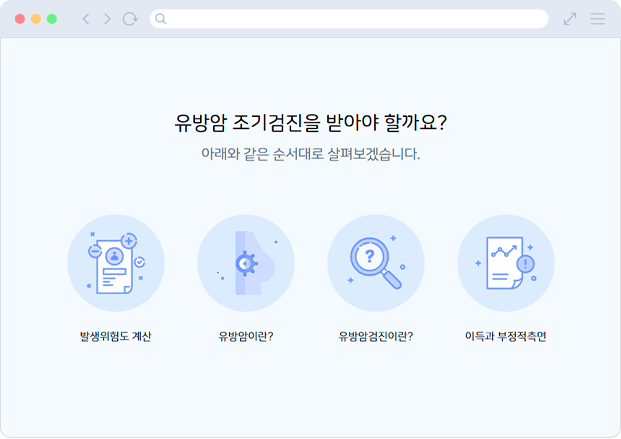Go back with the browser back arrow
Image resolution: width=621 pixels, height=439 pixels.
click(86, 19)
